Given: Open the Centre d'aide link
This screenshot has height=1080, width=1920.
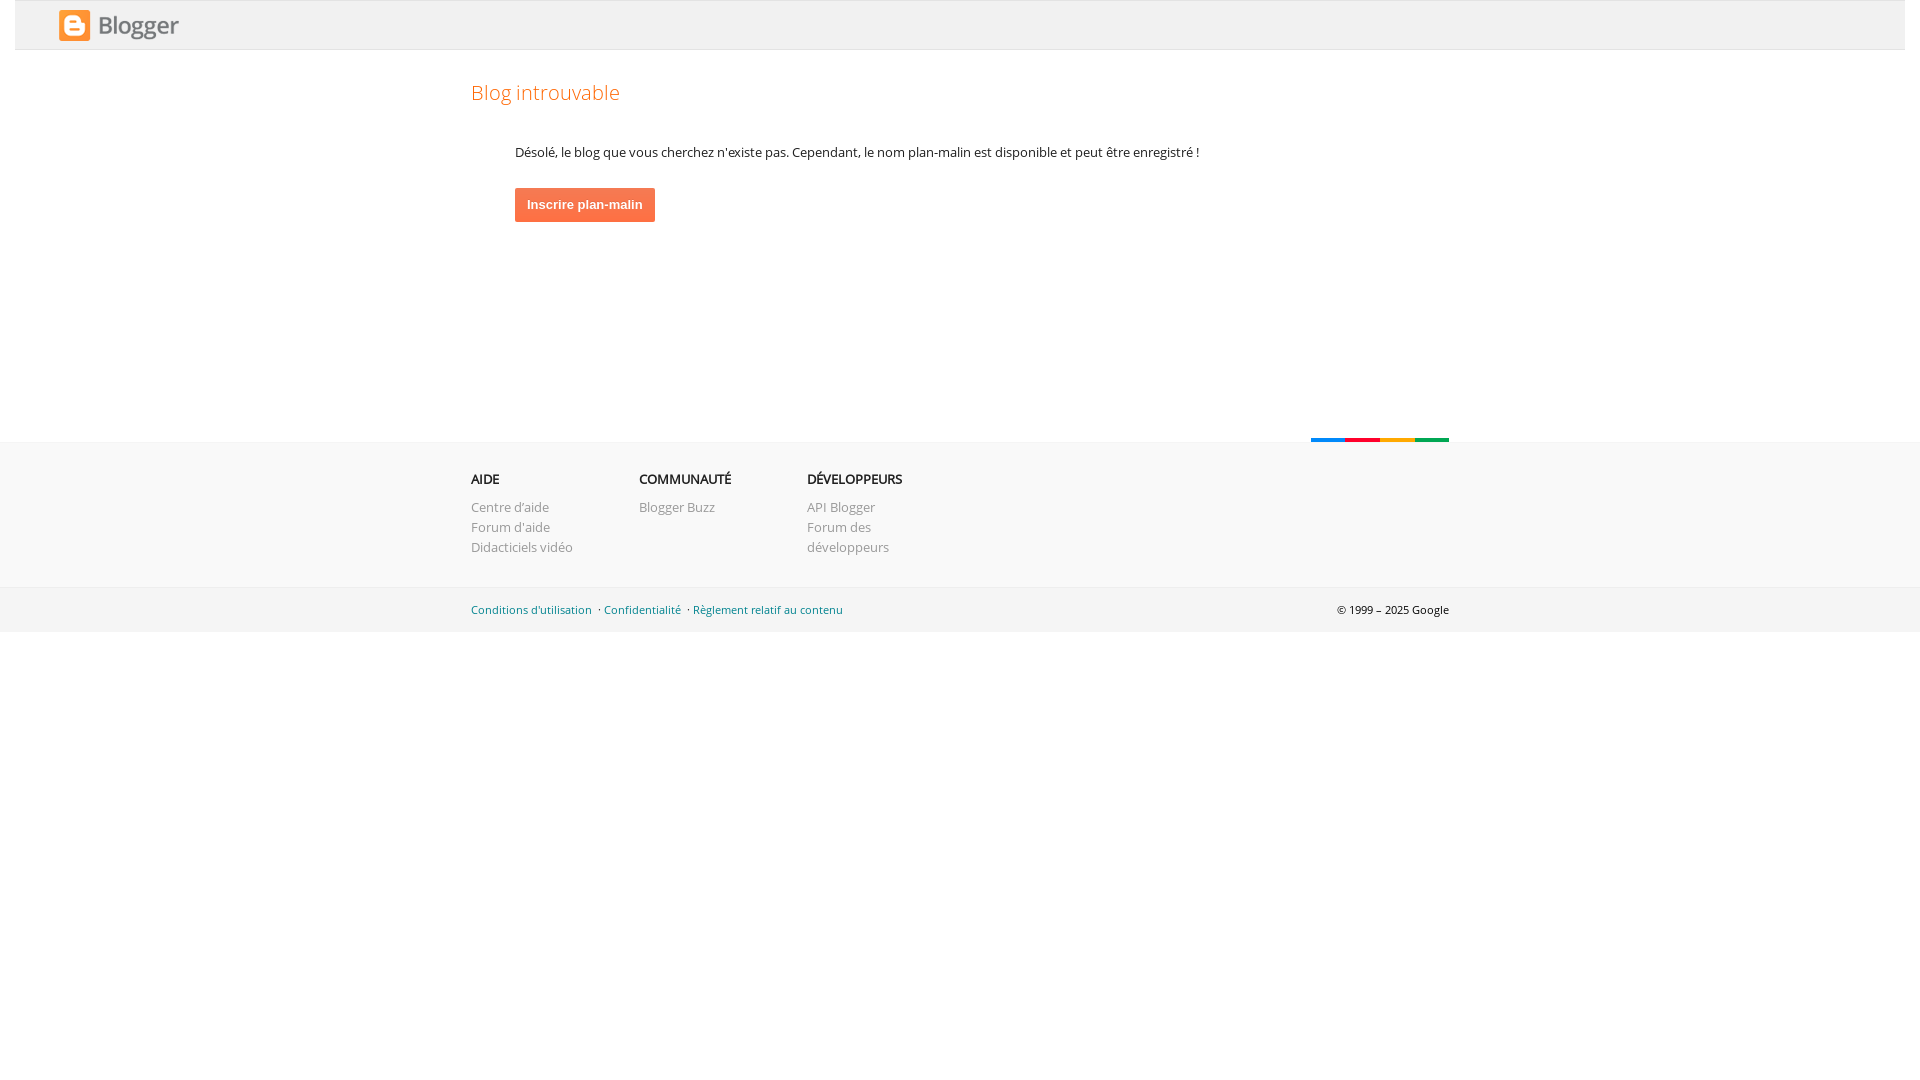Looking at the screenshot, I should click(509, 507).
